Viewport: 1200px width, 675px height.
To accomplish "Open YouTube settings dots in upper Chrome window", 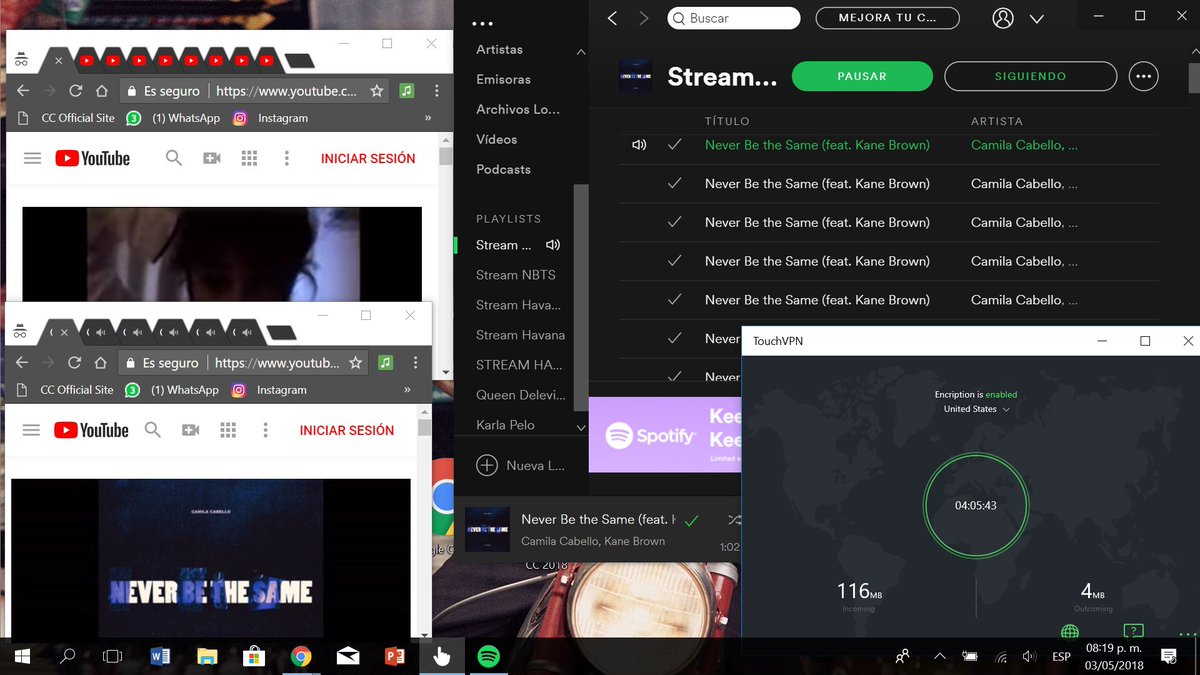I will point(287,158).
